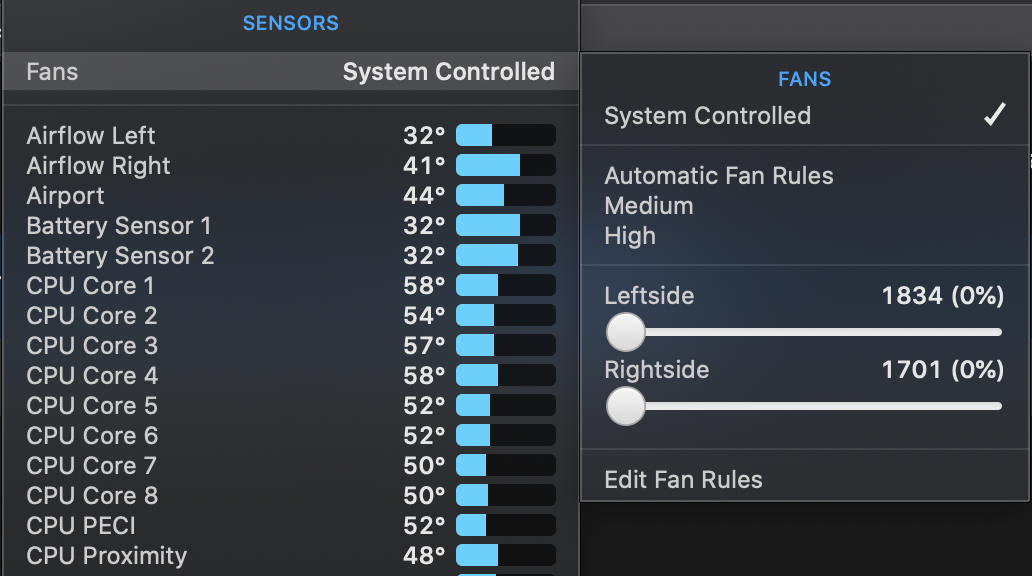Select High fan speed preset
Screen dimensions: 1032x576
[x=630, y=236]
